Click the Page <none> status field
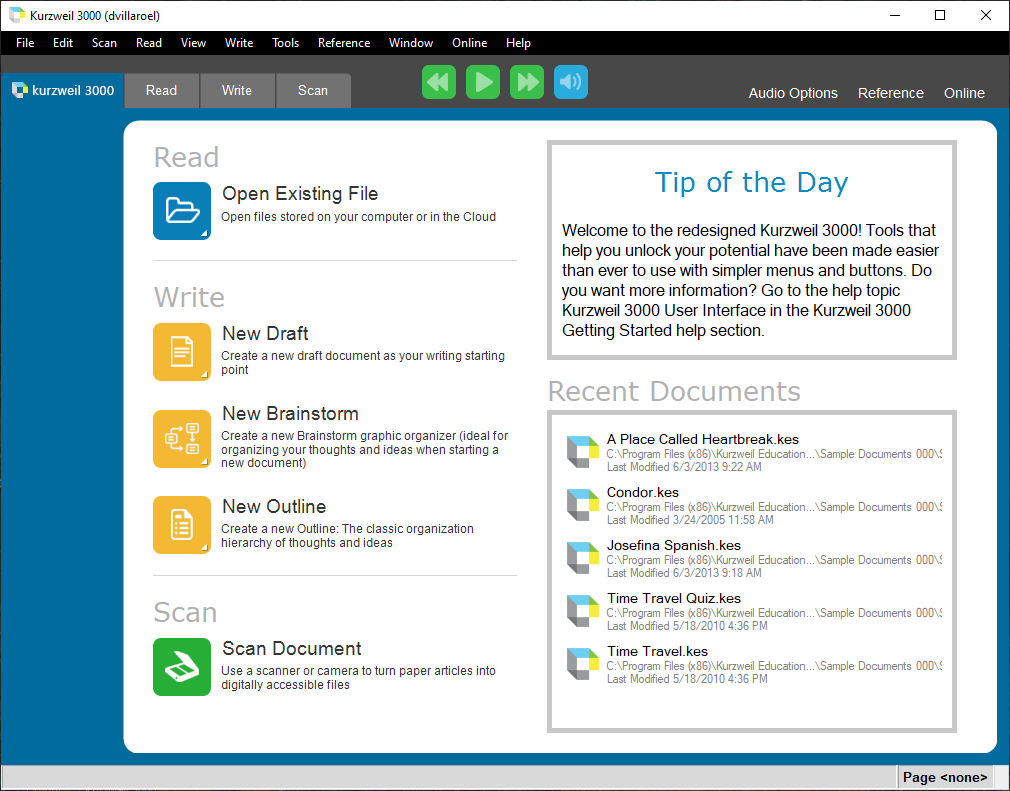1010x791 pixels. (x=945, y=777)
